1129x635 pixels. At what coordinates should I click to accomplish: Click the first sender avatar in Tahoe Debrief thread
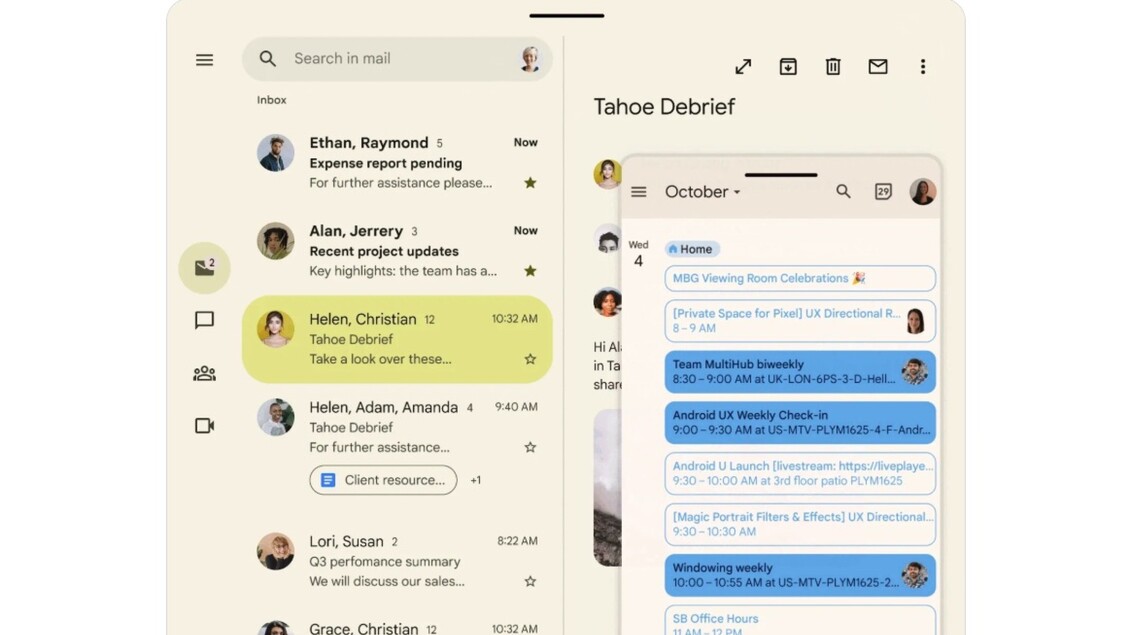click(607, 174)
